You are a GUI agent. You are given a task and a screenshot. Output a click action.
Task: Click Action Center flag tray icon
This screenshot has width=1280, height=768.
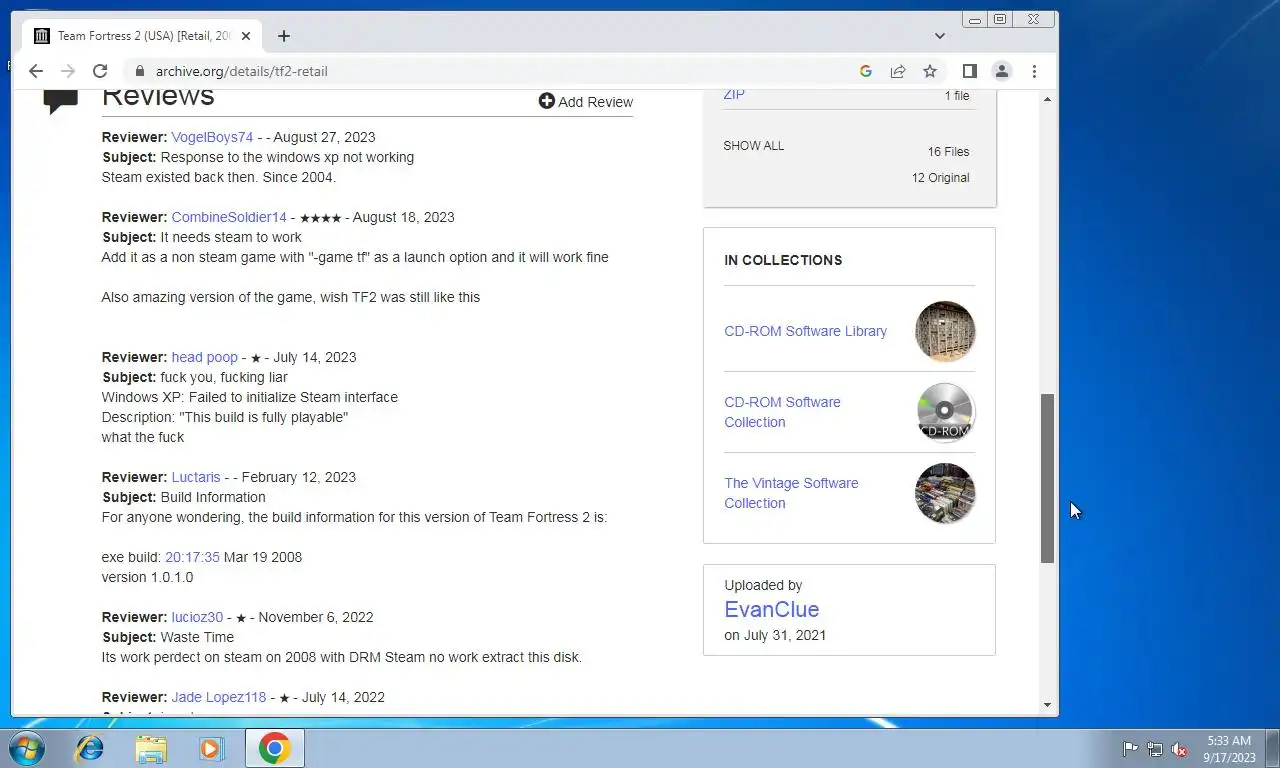[x=1130, y=749]
